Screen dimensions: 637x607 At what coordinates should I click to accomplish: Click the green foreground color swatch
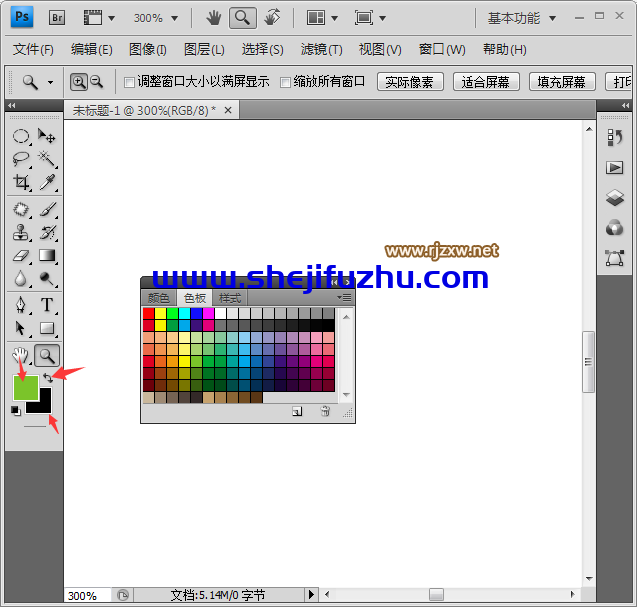point(26,388)
